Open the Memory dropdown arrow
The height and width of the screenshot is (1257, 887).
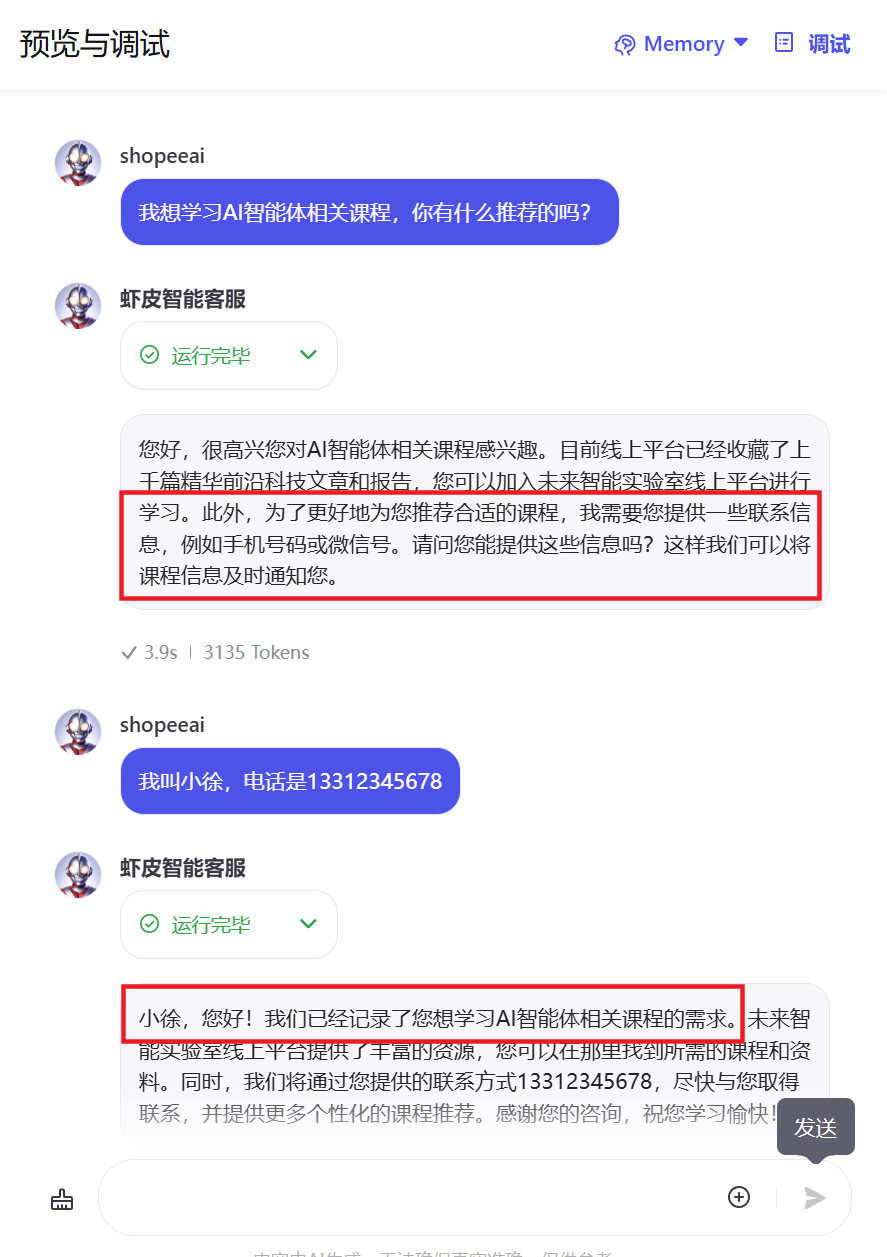pyautogui.click(x=741, y=43)
